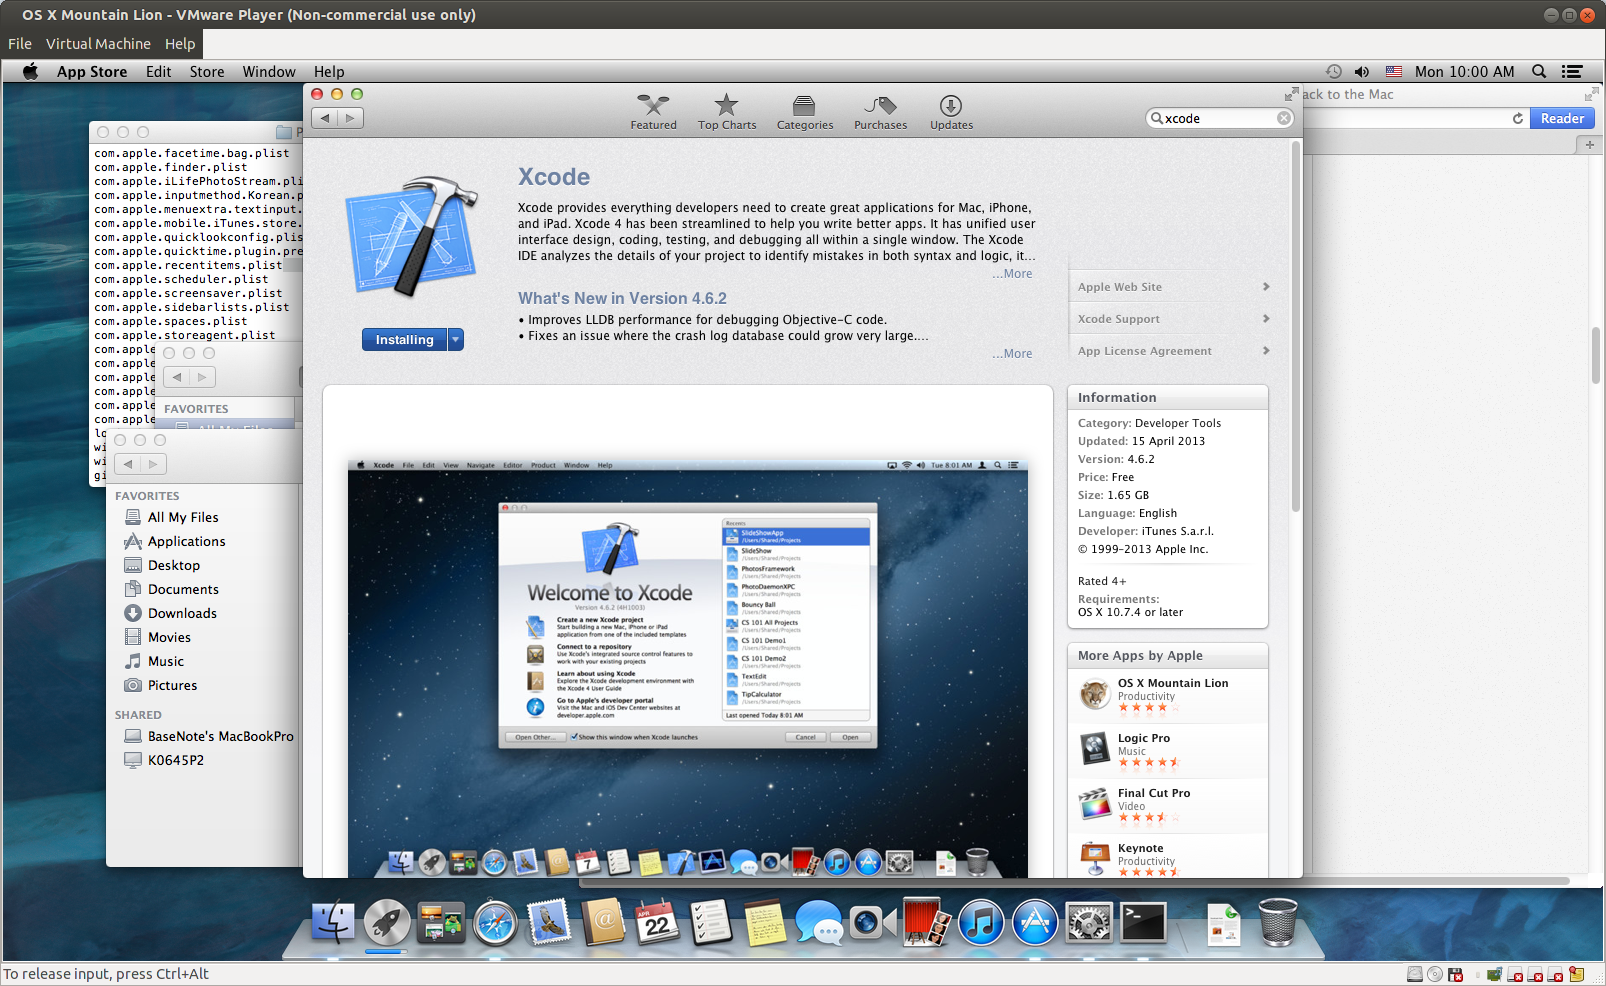
Task: Click the Xcode screenshot preview
Action: point(688,668)
